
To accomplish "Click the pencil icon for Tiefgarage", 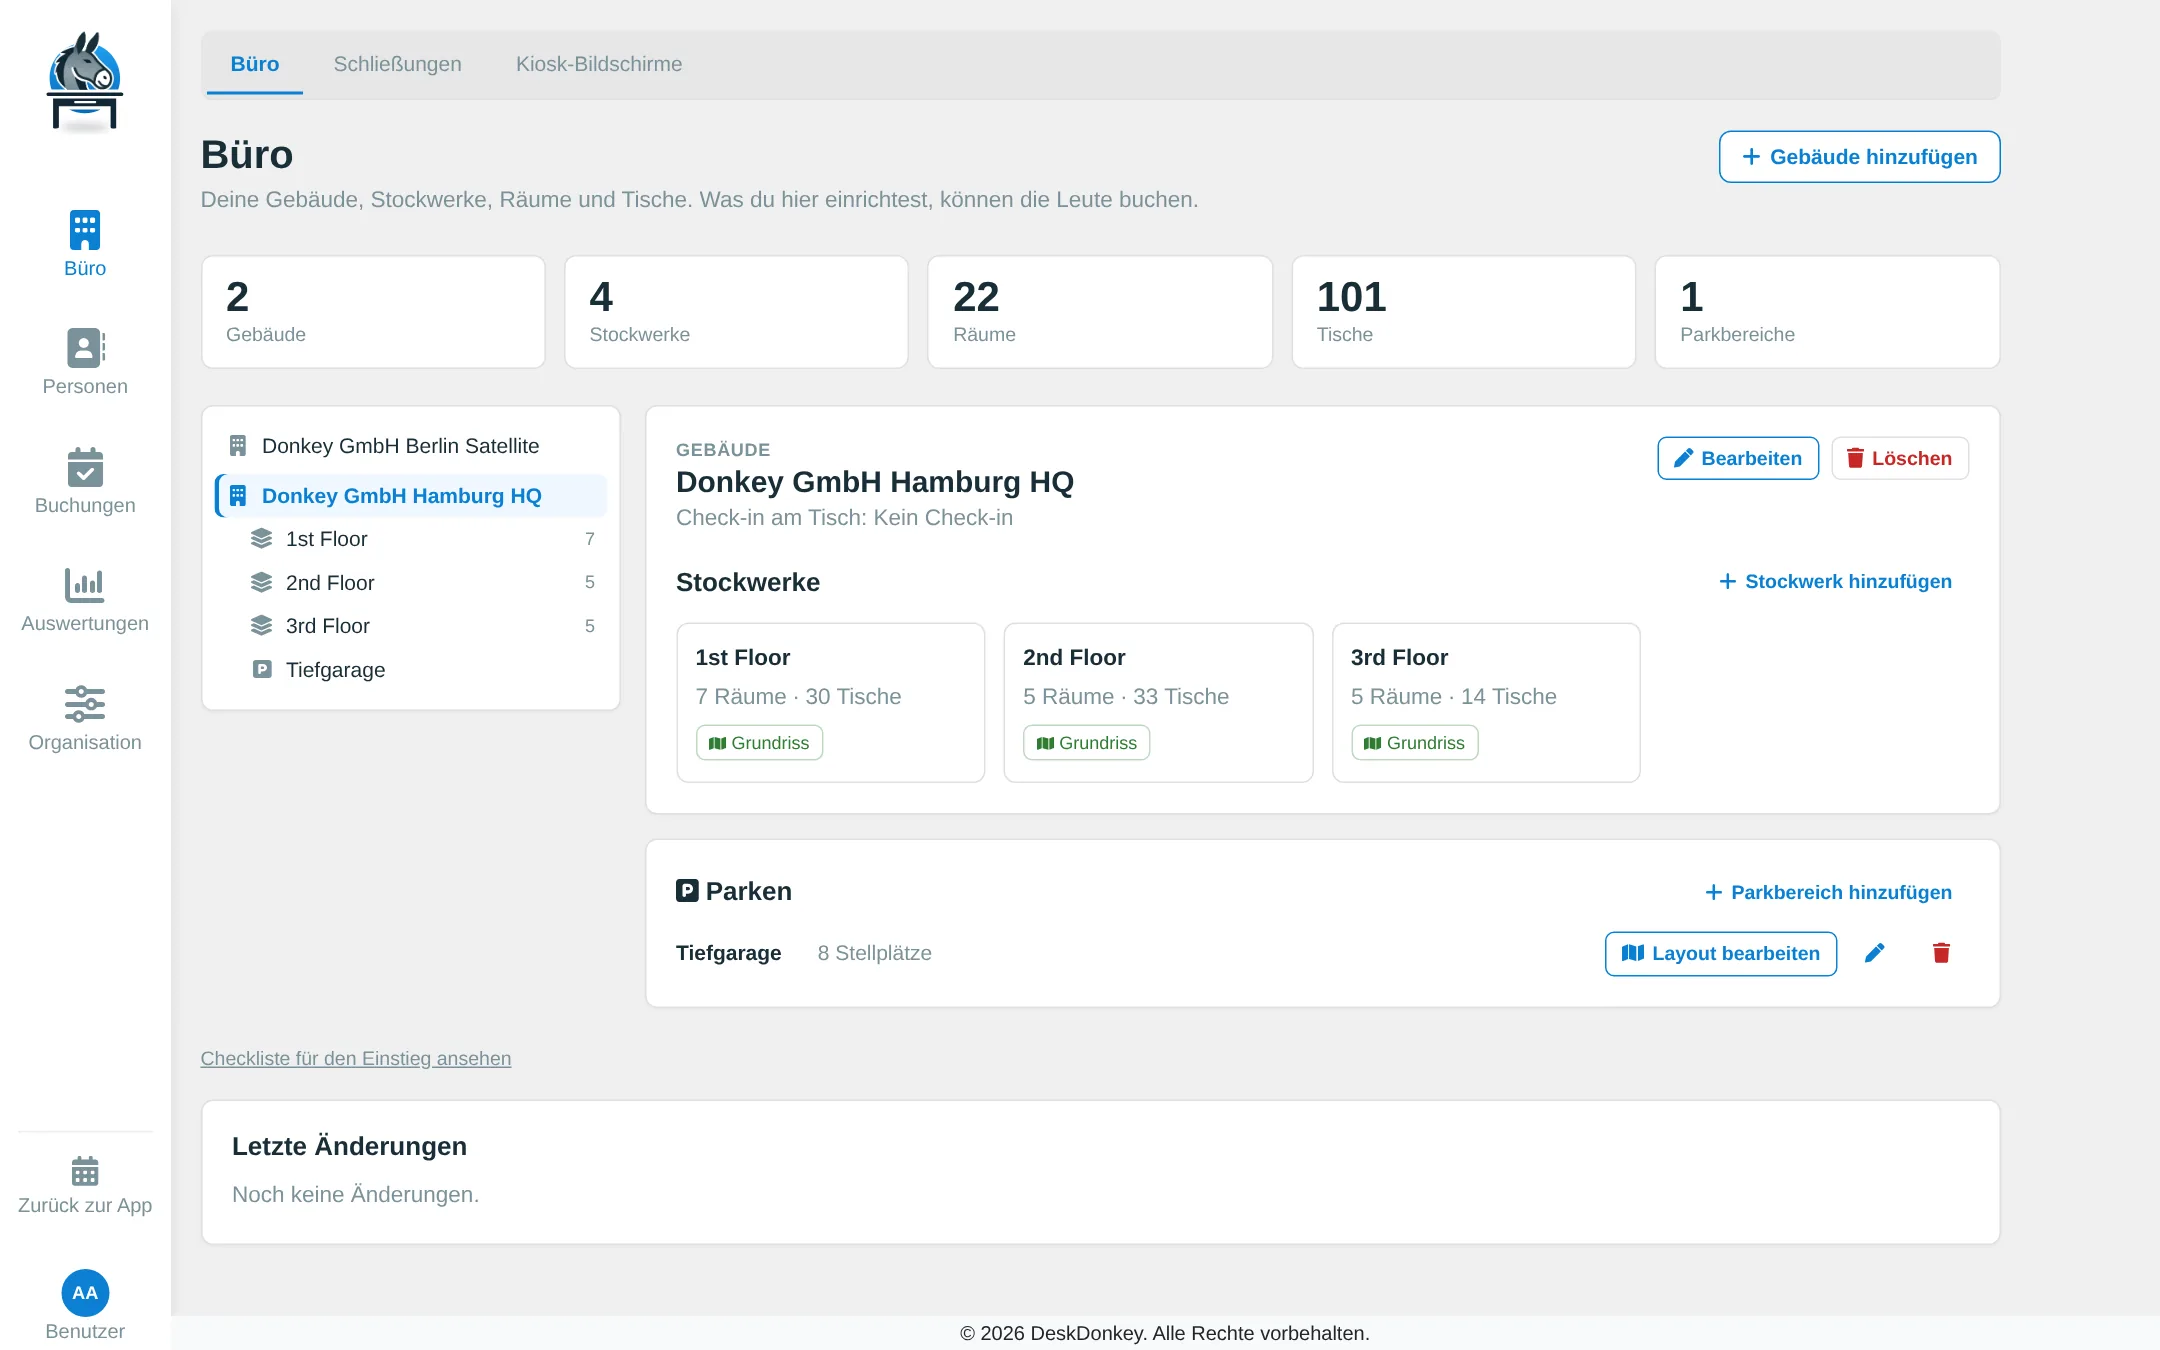I will 1875,953.
